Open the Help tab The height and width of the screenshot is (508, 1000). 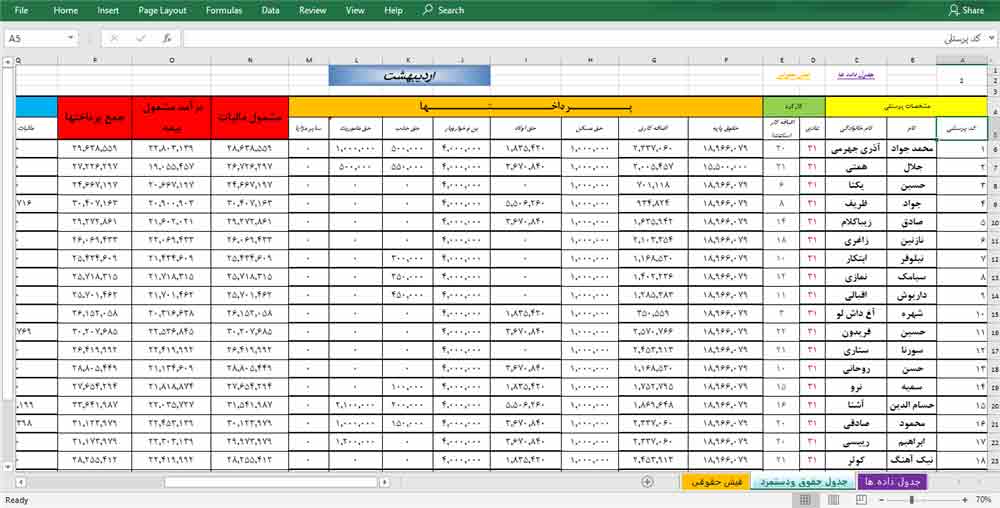point(393,10)
